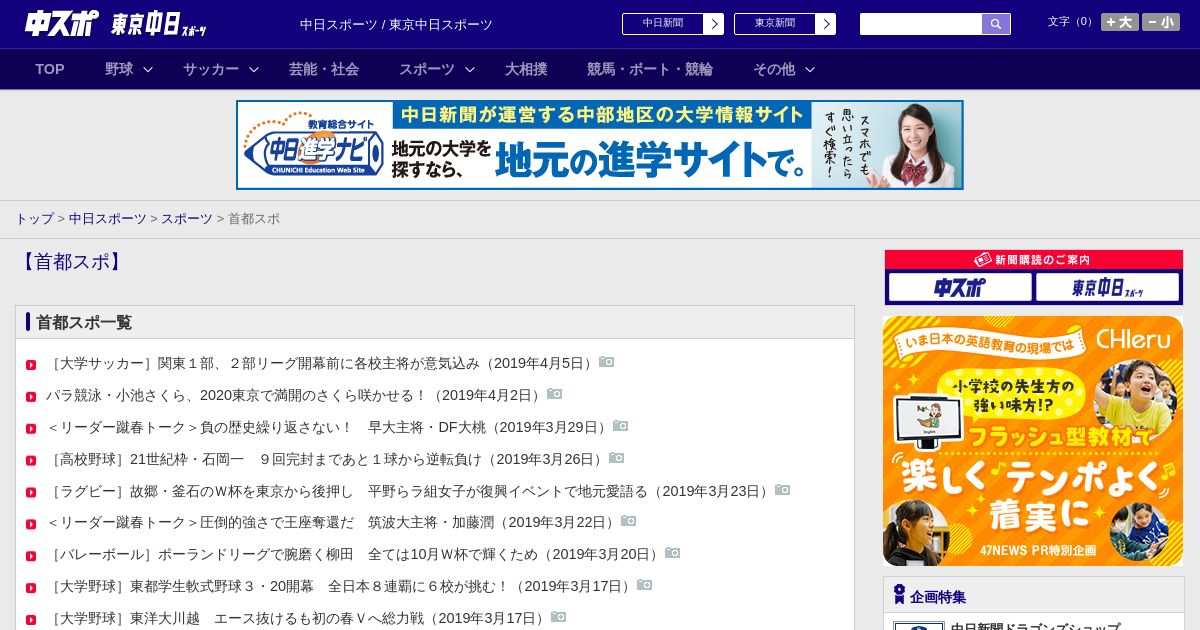
Task: Click camera icon beside 21世紀枠・石岡一 article
Action: 617,458
